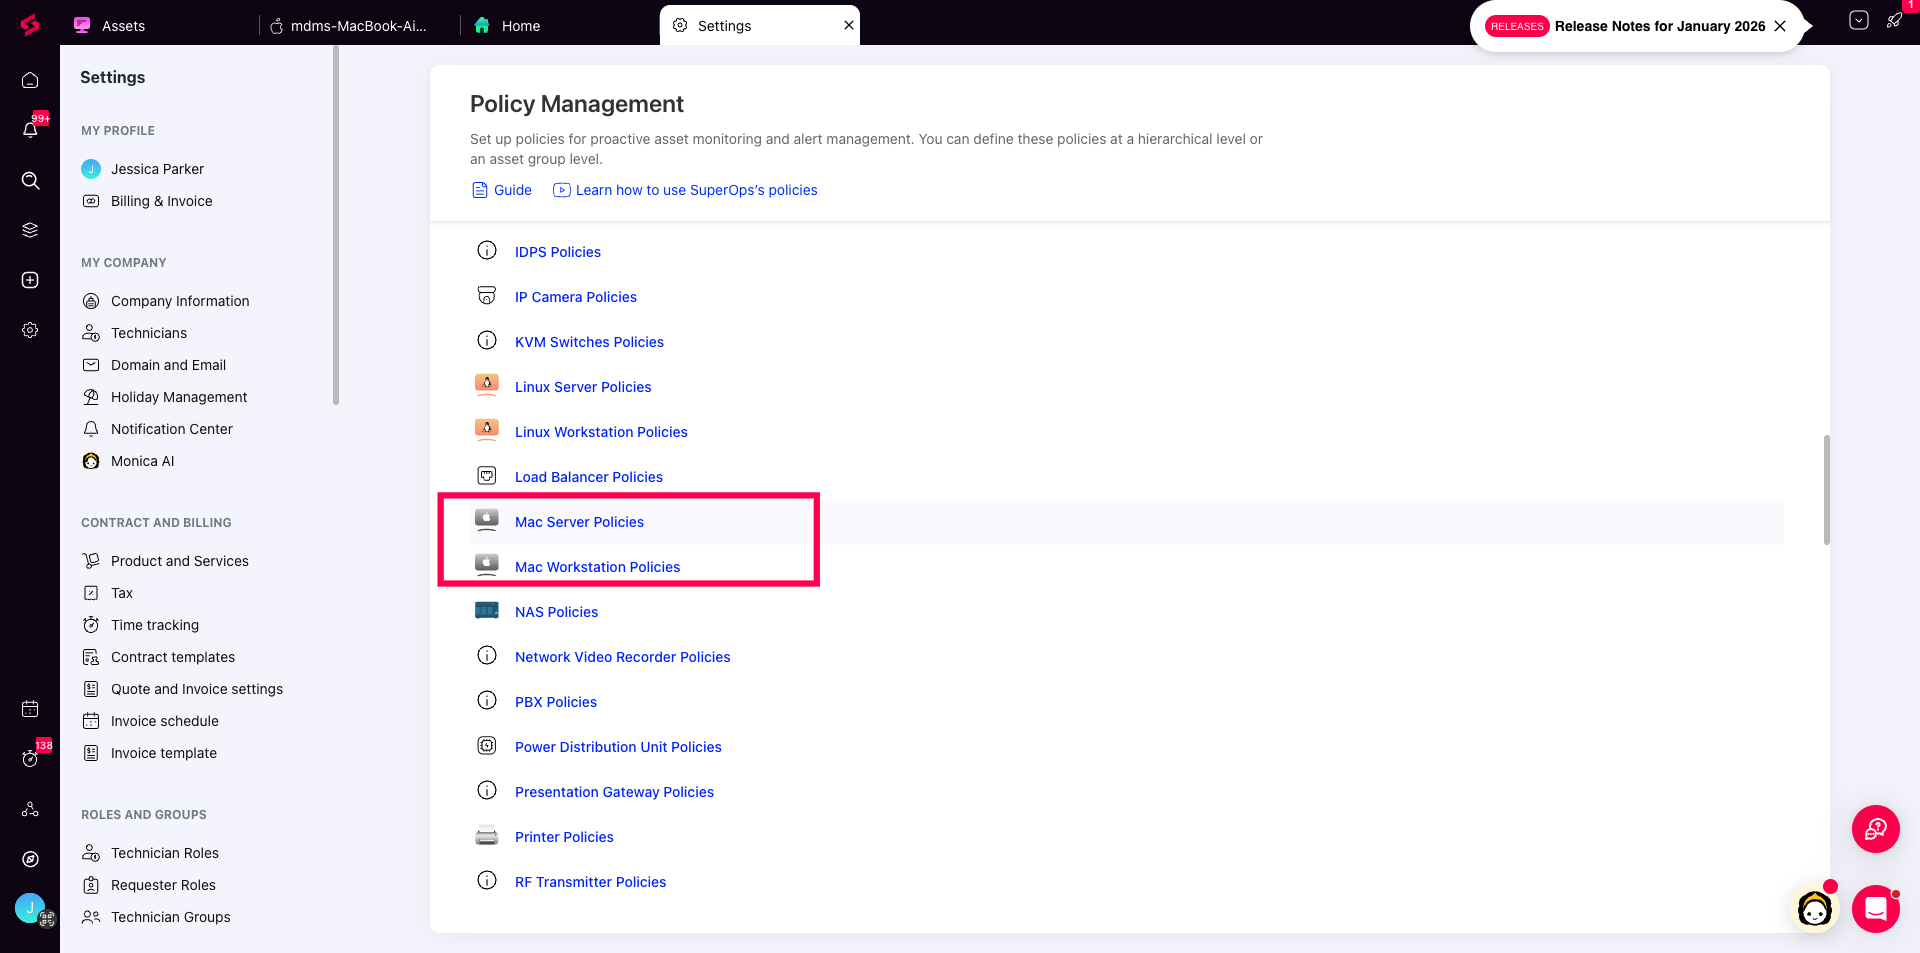Open Product and Services

click(180, 561)
